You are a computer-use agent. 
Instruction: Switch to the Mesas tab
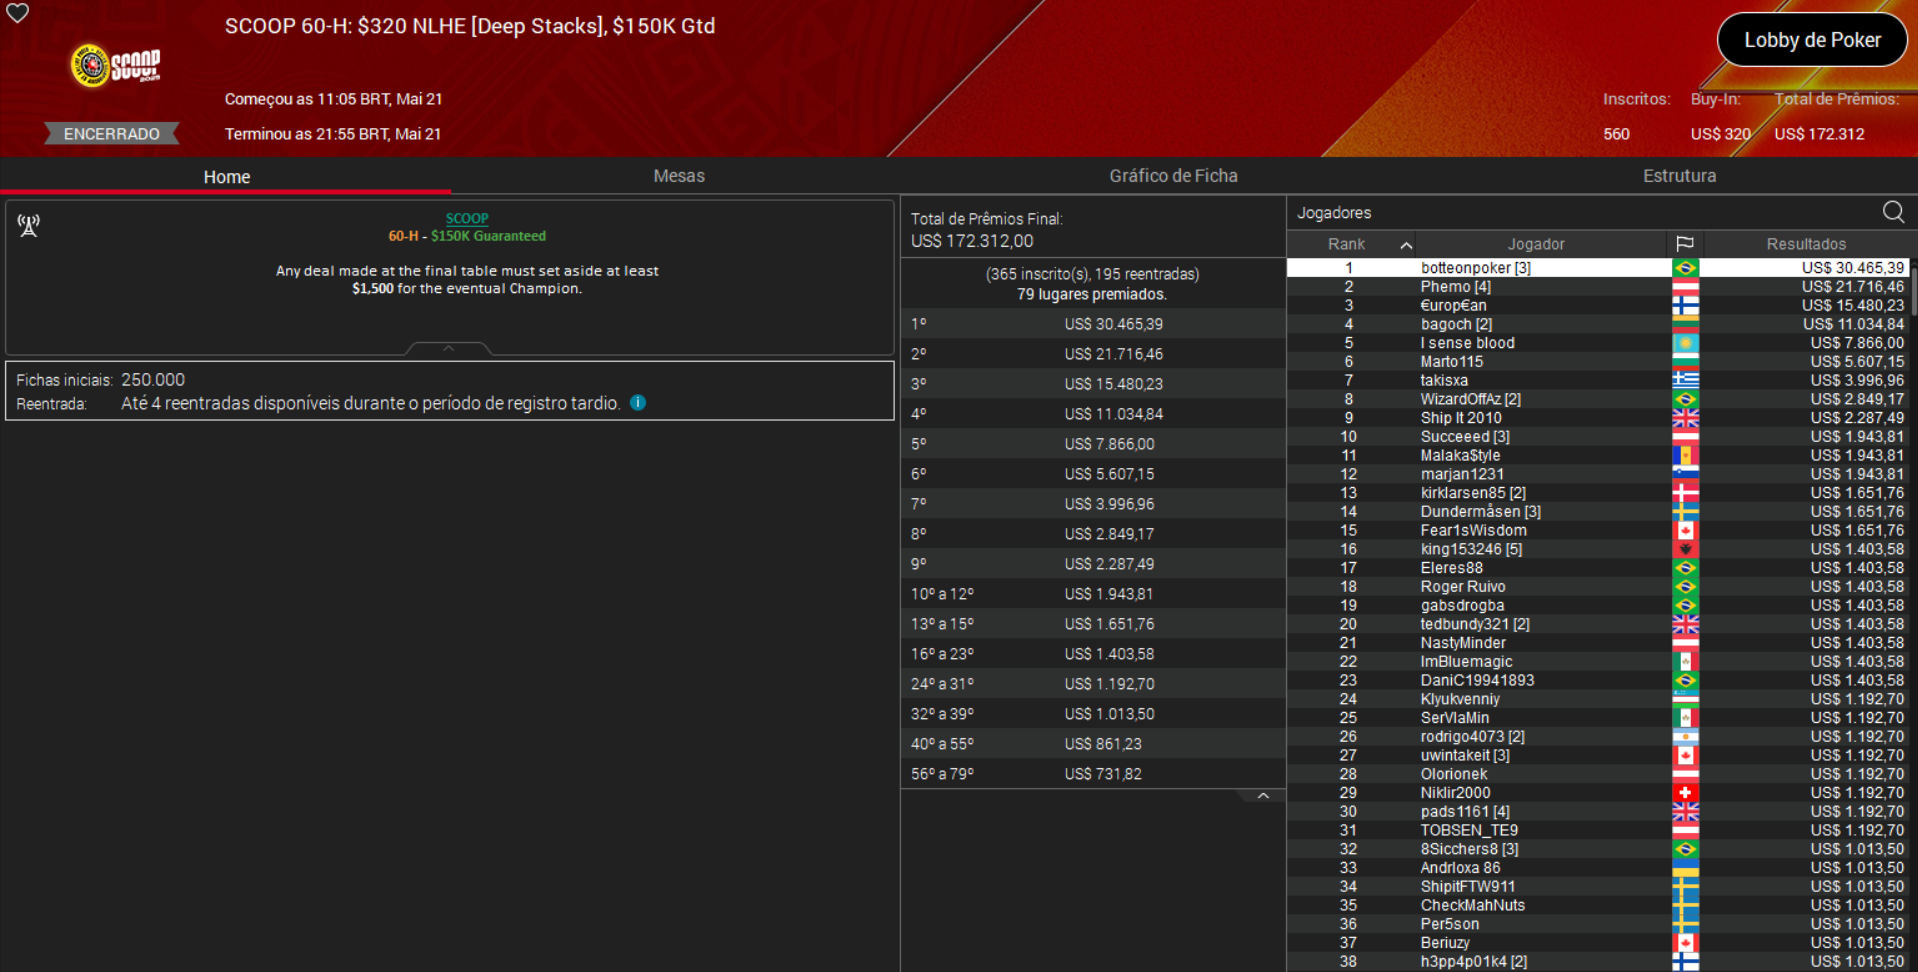click(x=679, y=176)
